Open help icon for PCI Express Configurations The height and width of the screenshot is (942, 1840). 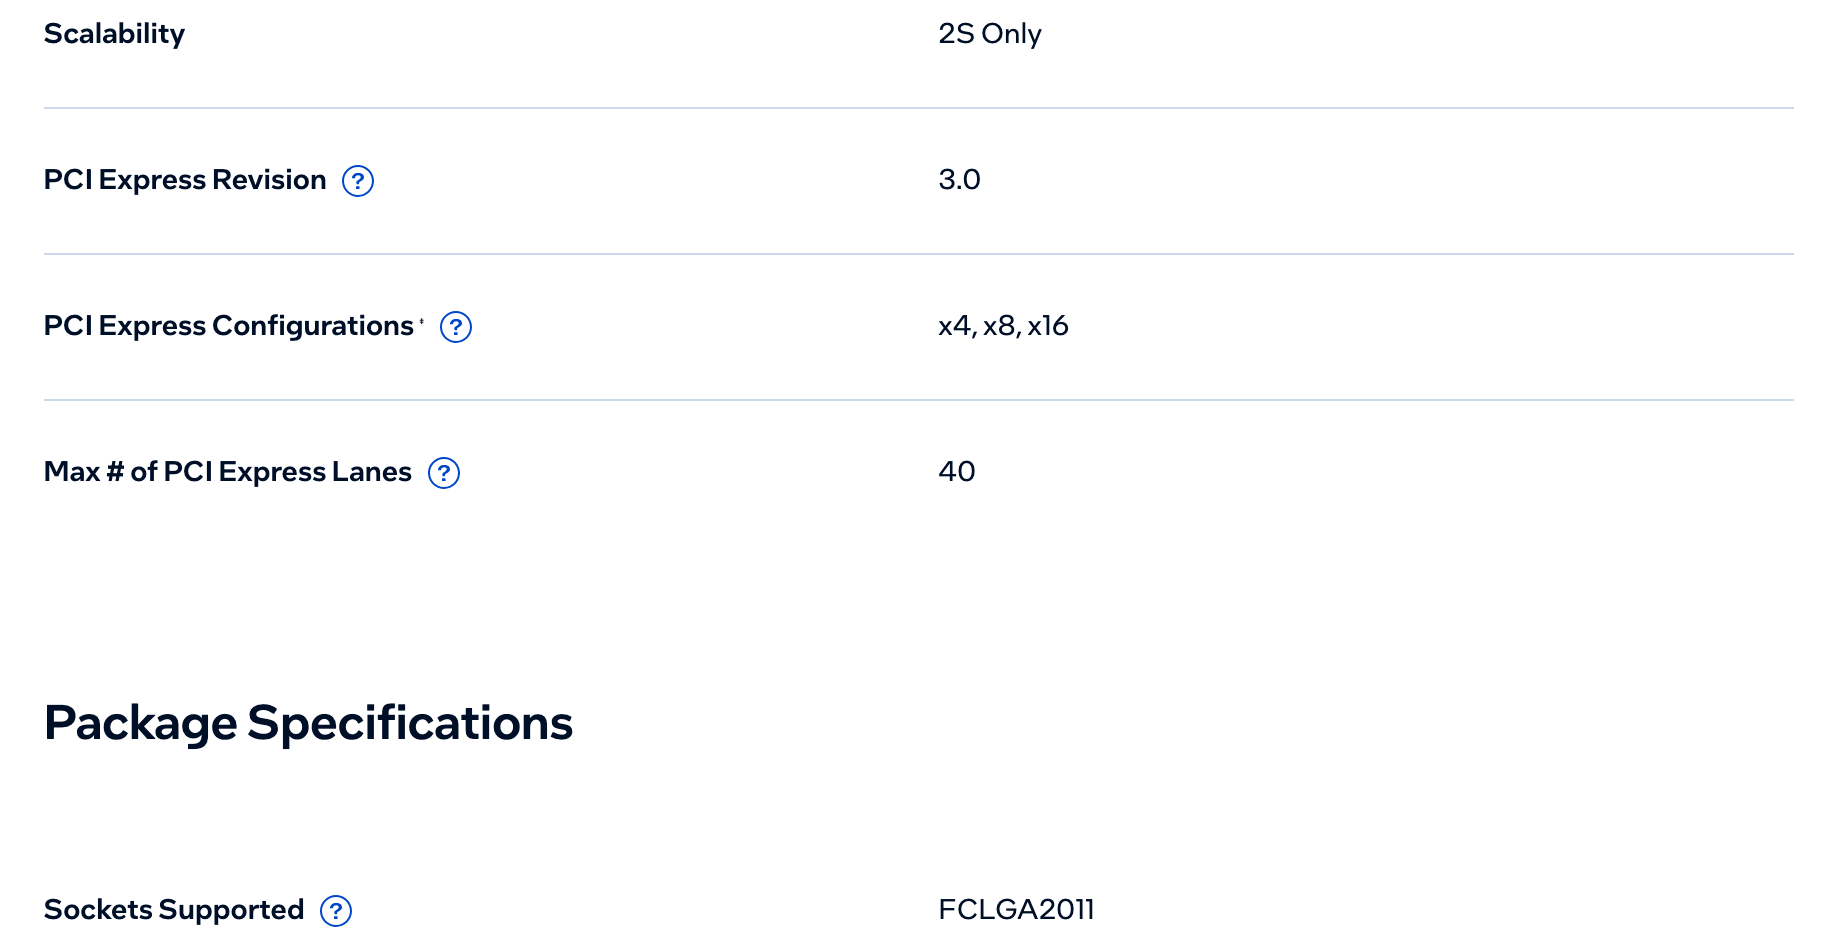pyautogui.click(x=456, y=327)
